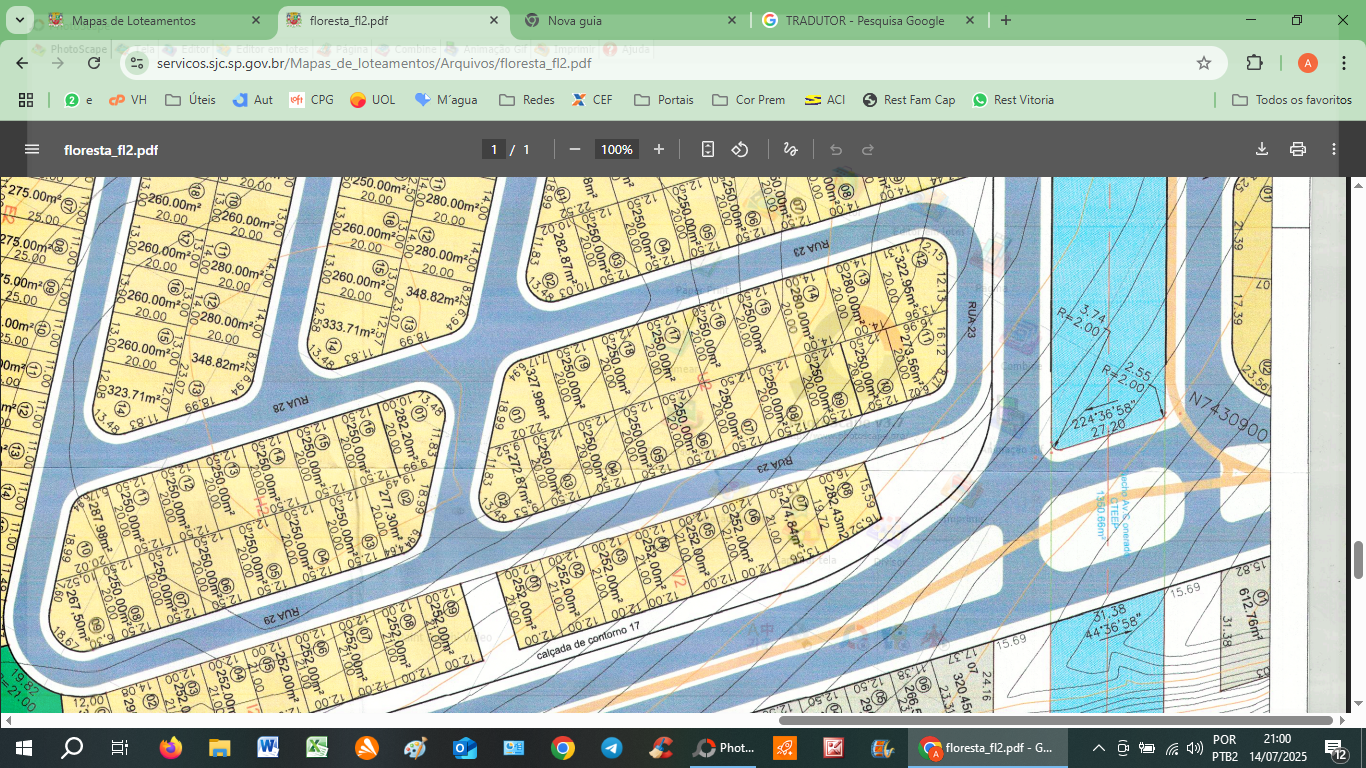This screenshot has width=1366, height=768.
Task: Open Telegram from the taskbar
Action: 611,748
